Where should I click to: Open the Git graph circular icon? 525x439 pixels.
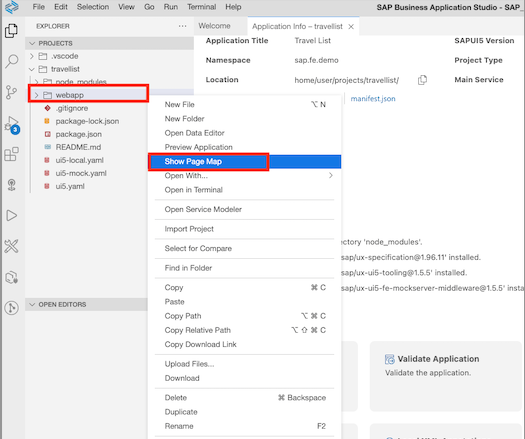(x=11, y=307)
